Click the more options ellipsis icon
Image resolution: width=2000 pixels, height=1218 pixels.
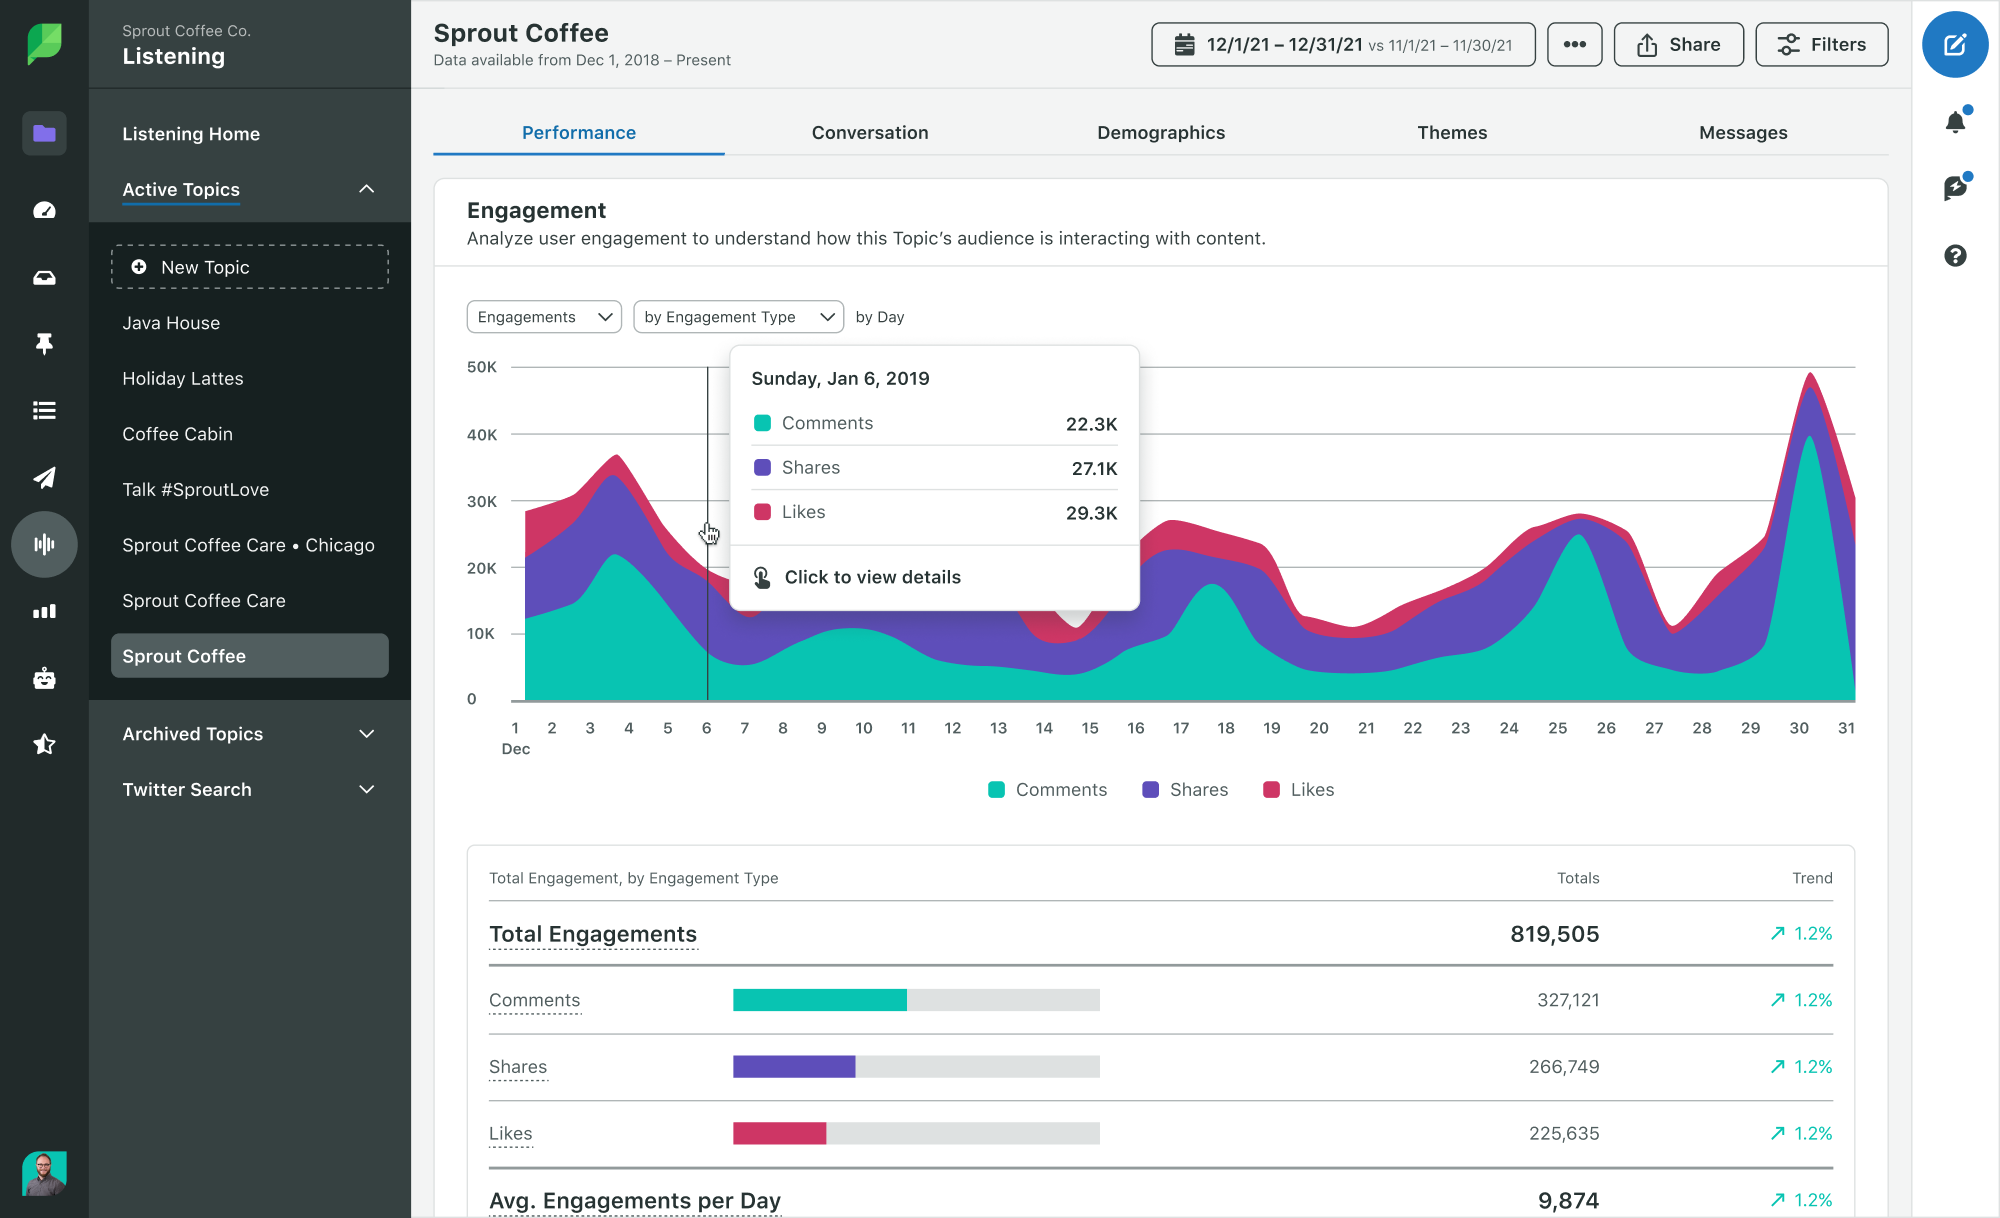click(x=1571, y=46)
